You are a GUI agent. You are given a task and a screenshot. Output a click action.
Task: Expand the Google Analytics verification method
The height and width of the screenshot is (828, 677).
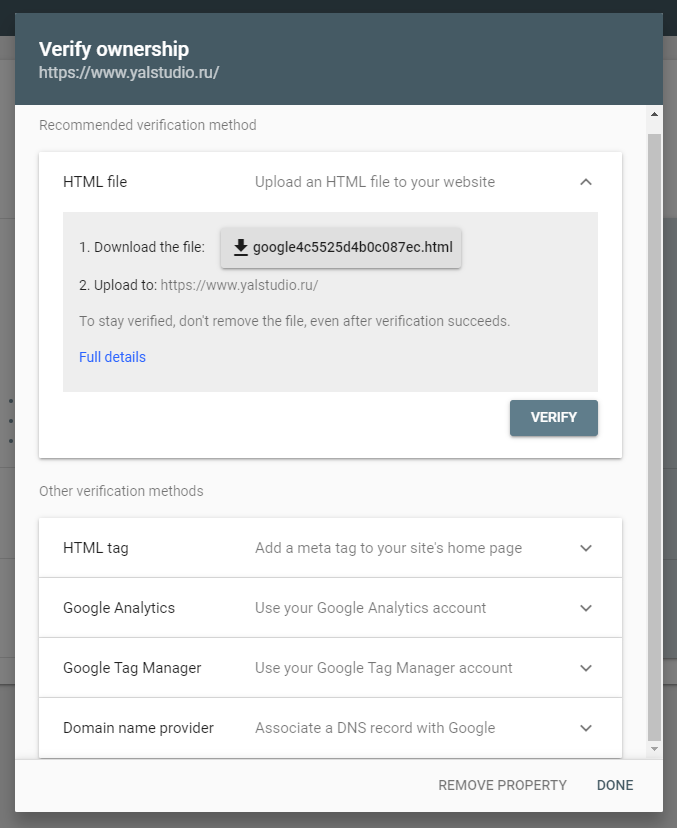click(586, 608)
